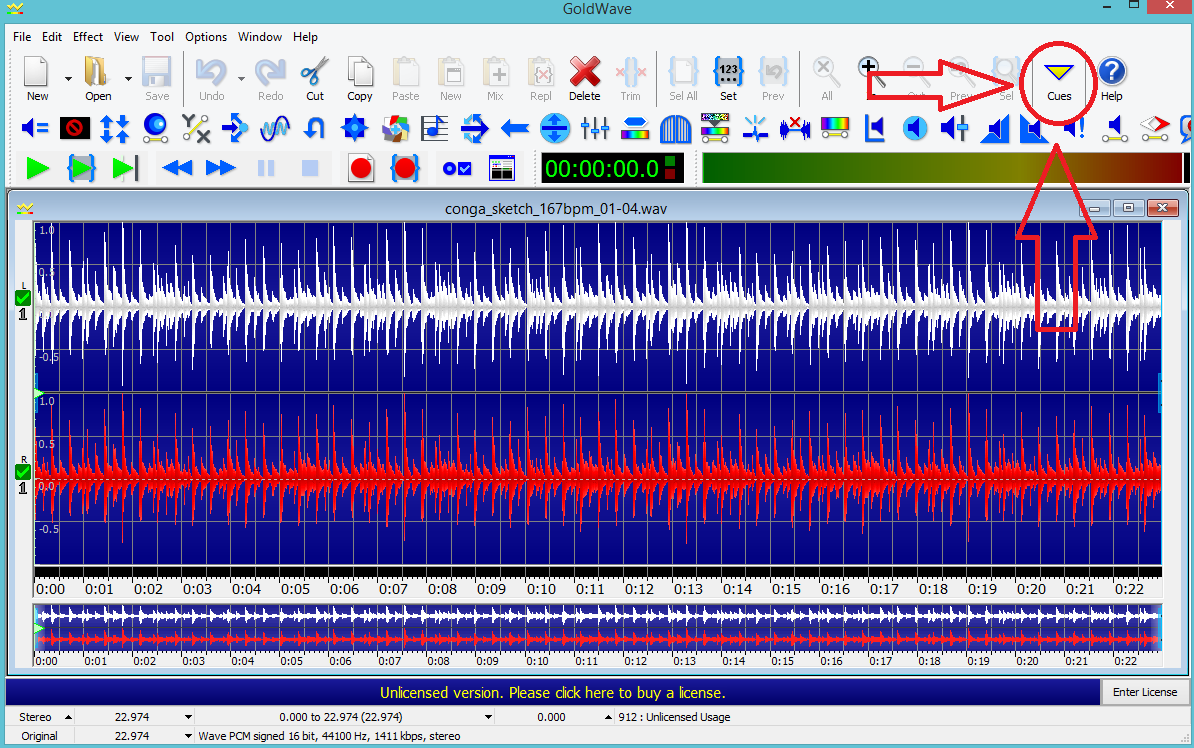This screenshot has height=748, width=1194.
Task: Expand the New button dropdown arrow
Action: (x=68, y=78)
